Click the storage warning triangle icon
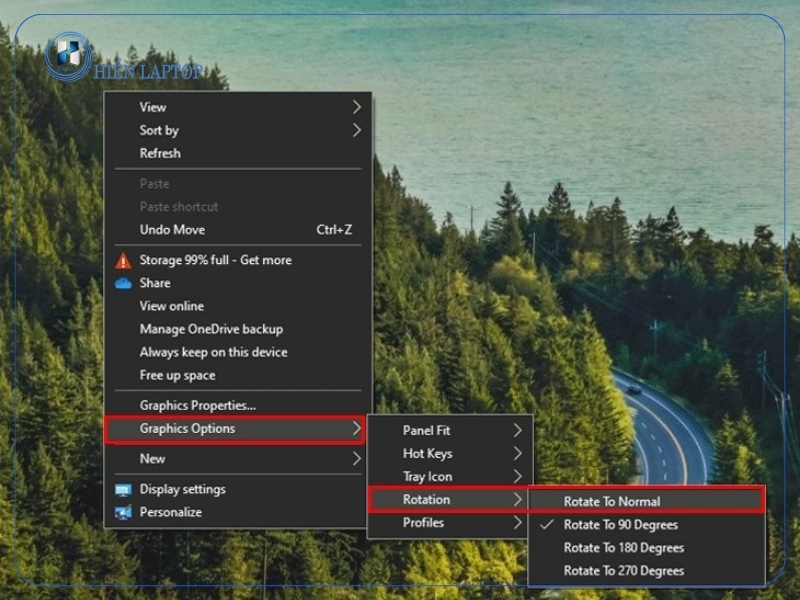Image resolution: width=800 pixels, height=600 pixels. [123, 261]
